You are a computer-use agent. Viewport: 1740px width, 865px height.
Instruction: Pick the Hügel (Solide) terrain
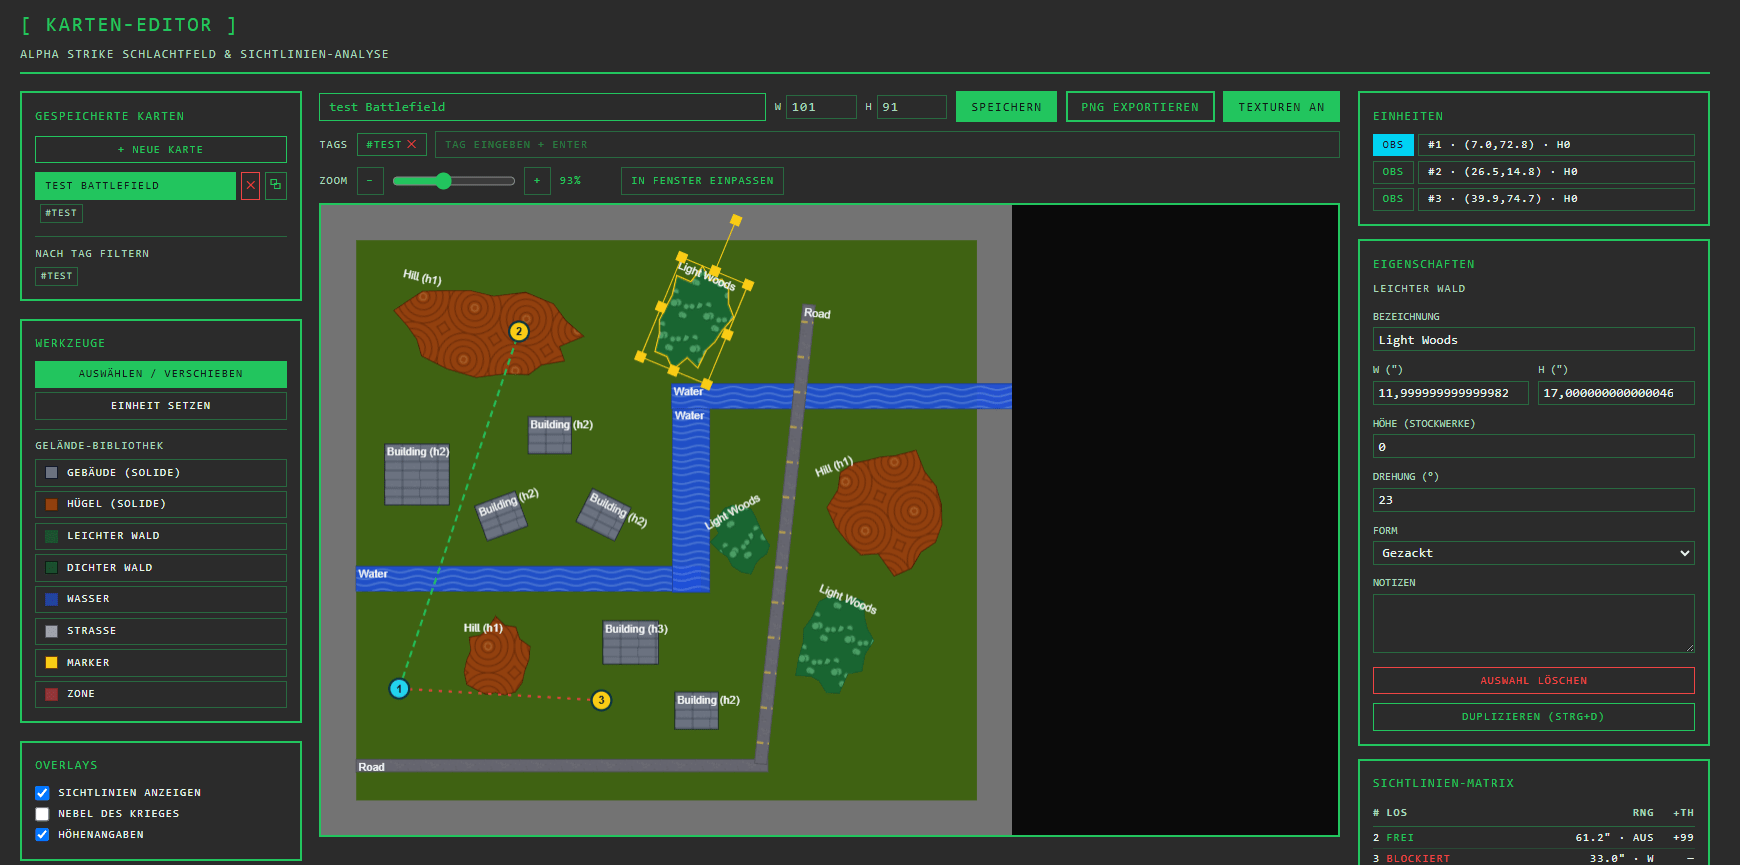pyautogui.click(x=161, y=504)
